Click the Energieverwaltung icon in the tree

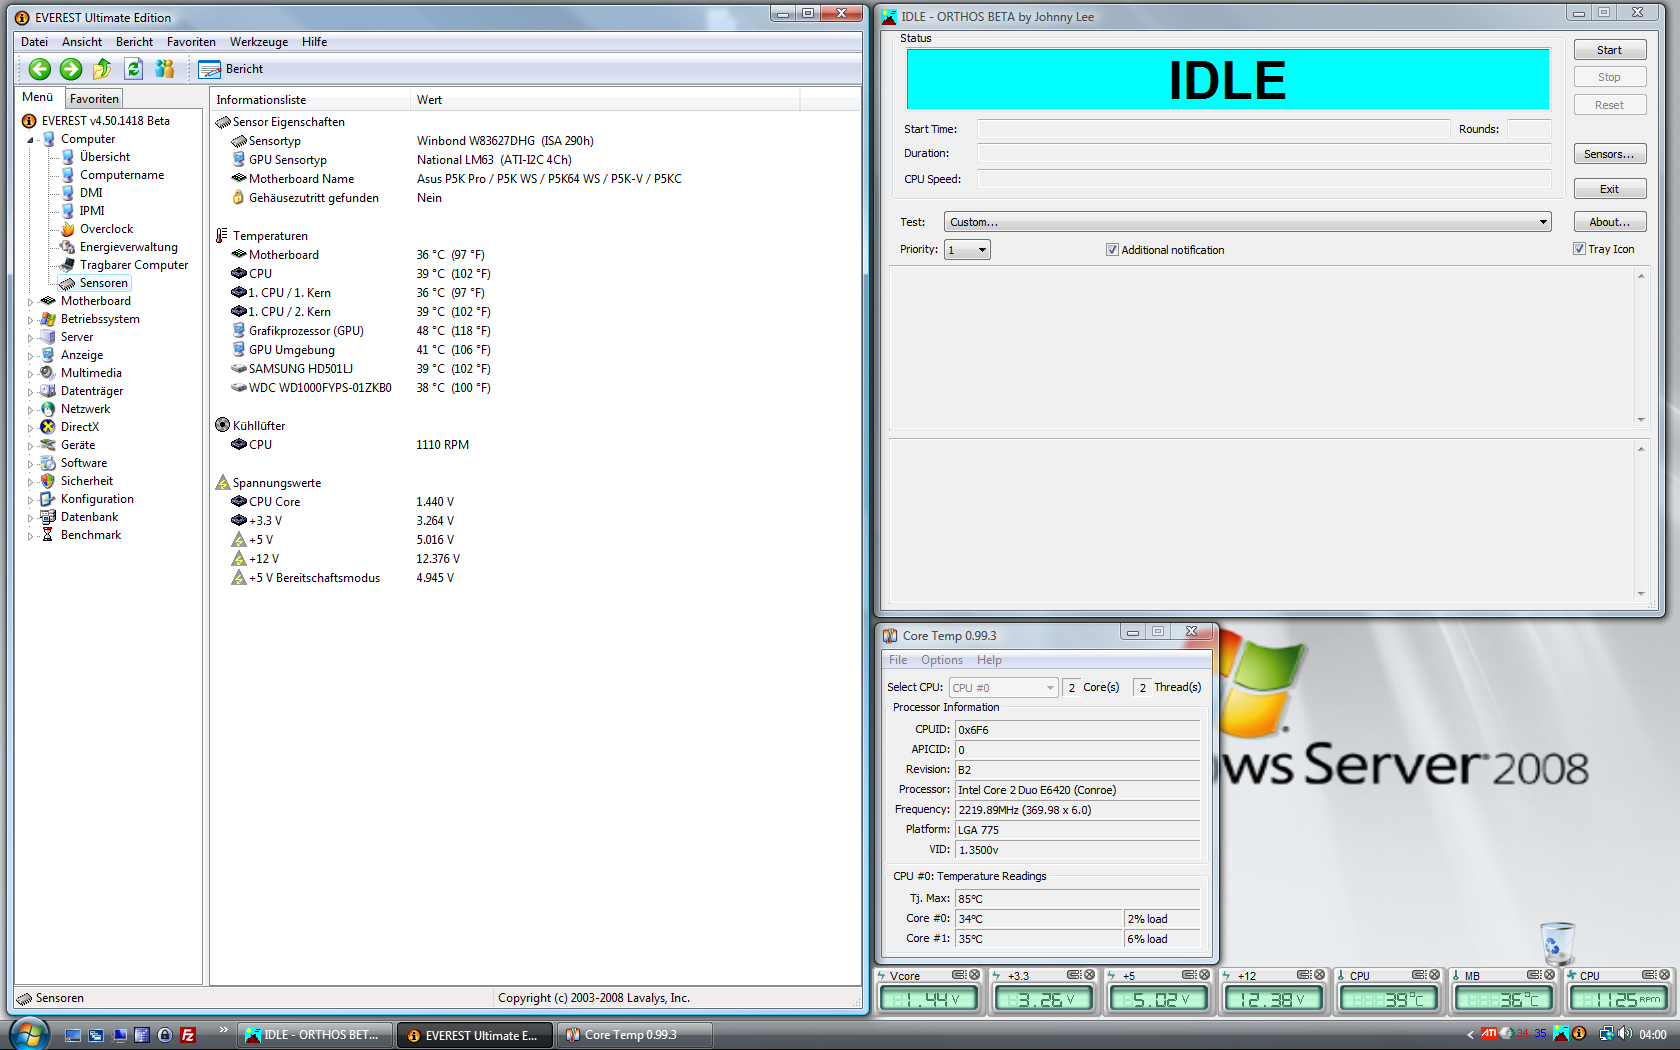(x=68, y=247)
